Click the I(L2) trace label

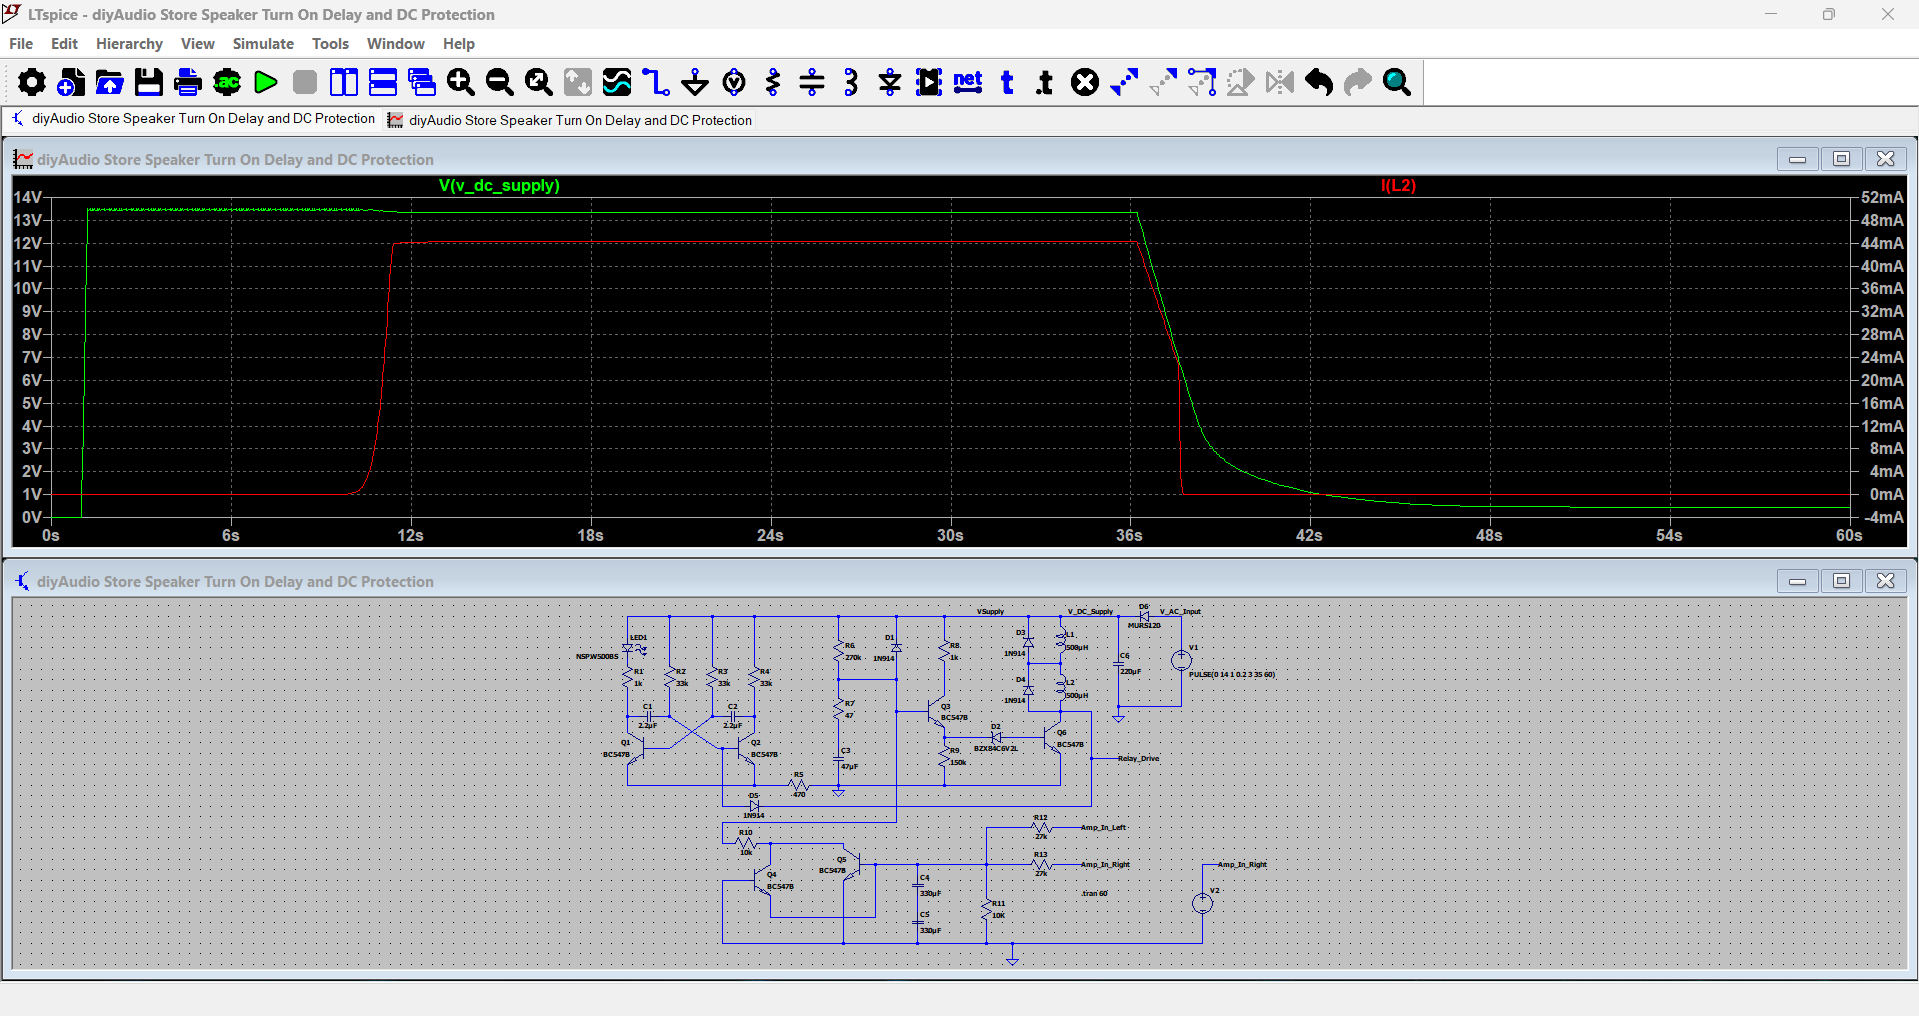pyautogui.click(x=1398, y=186)
